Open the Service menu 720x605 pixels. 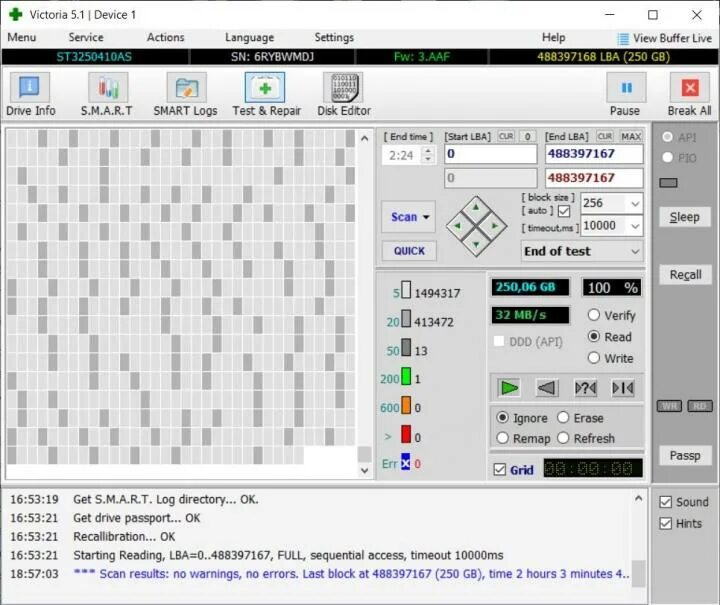[86, 37]
